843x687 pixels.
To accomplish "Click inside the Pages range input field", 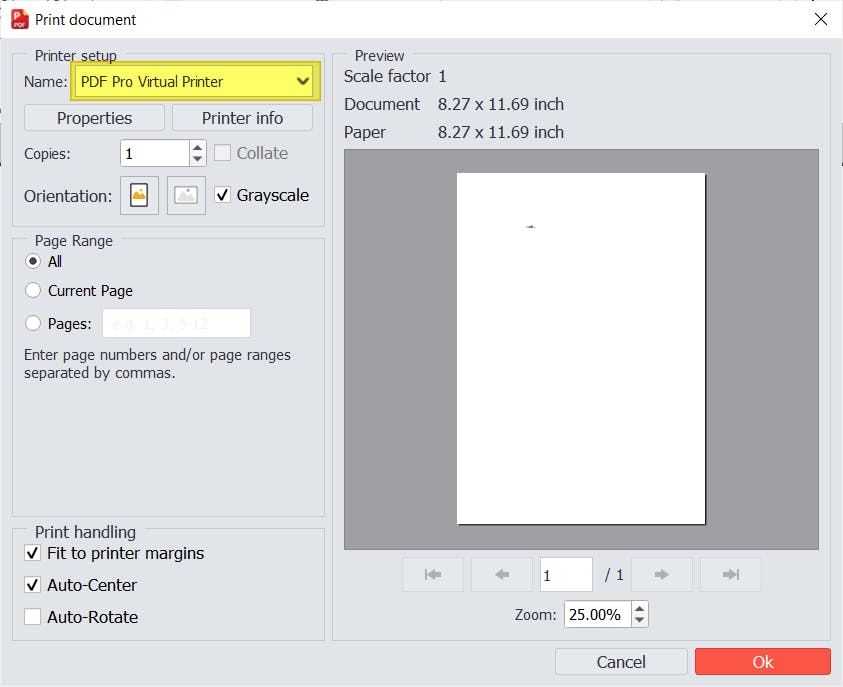I will point(175,322).
